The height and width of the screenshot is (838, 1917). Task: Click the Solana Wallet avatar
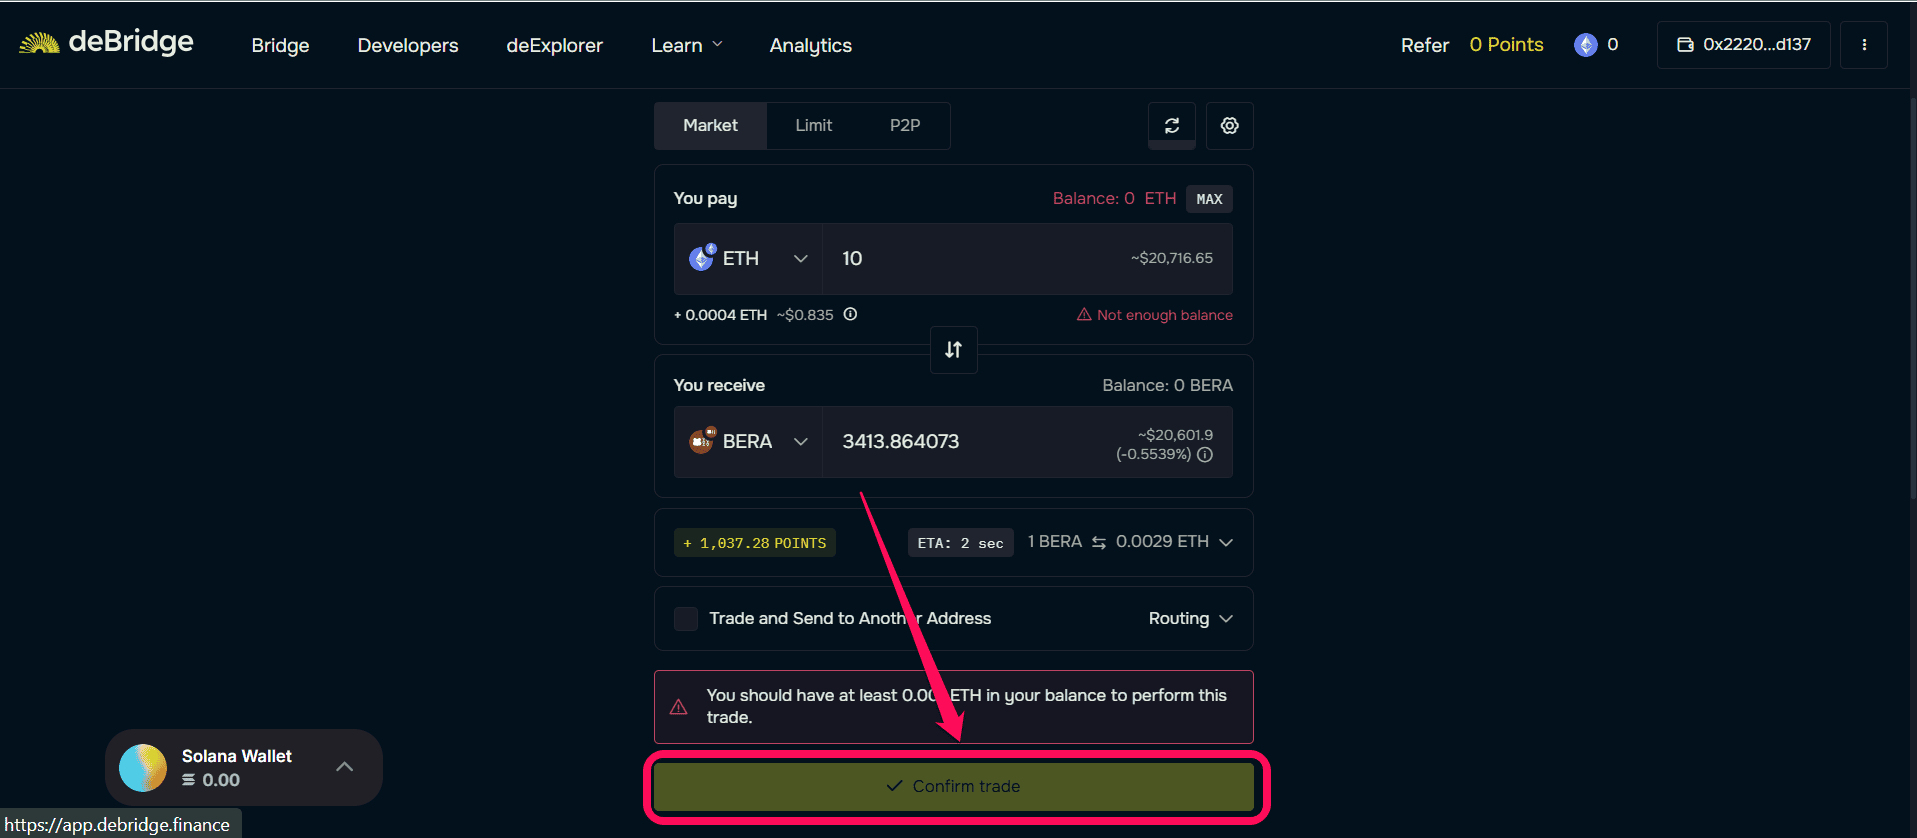tap(143, 768)
